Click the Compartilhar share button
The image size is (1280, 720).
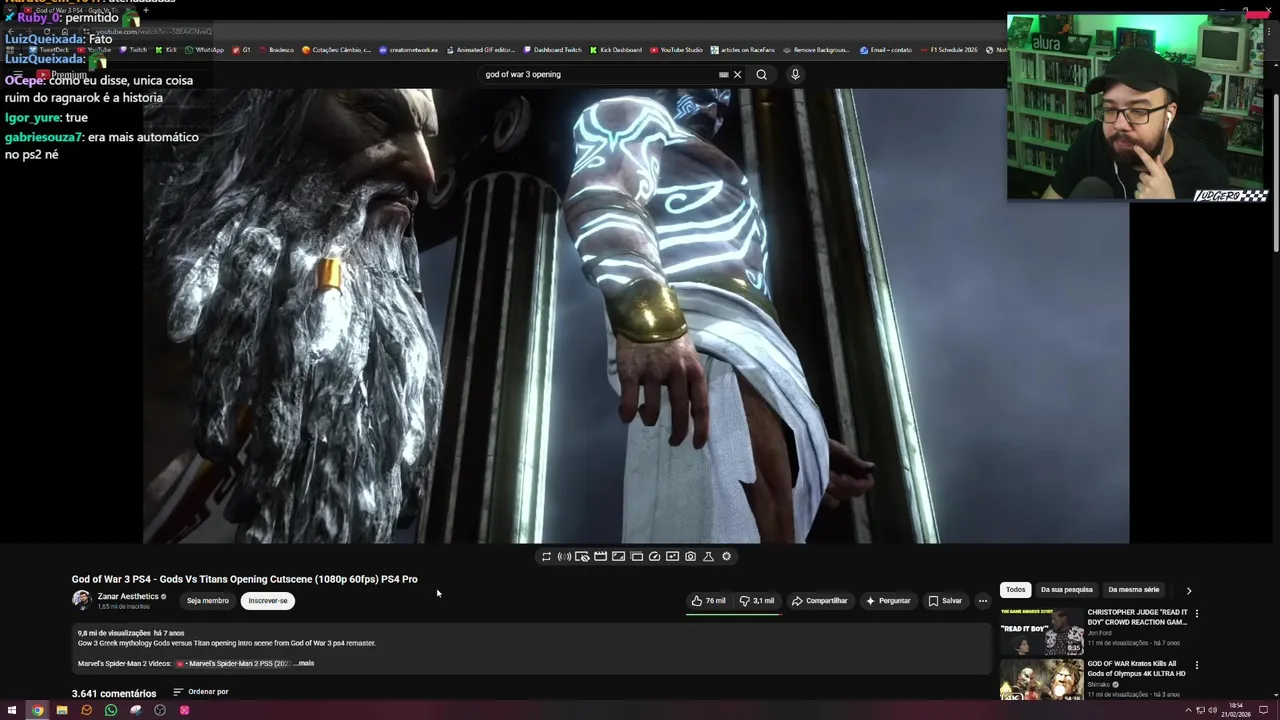tap(819, 601)
